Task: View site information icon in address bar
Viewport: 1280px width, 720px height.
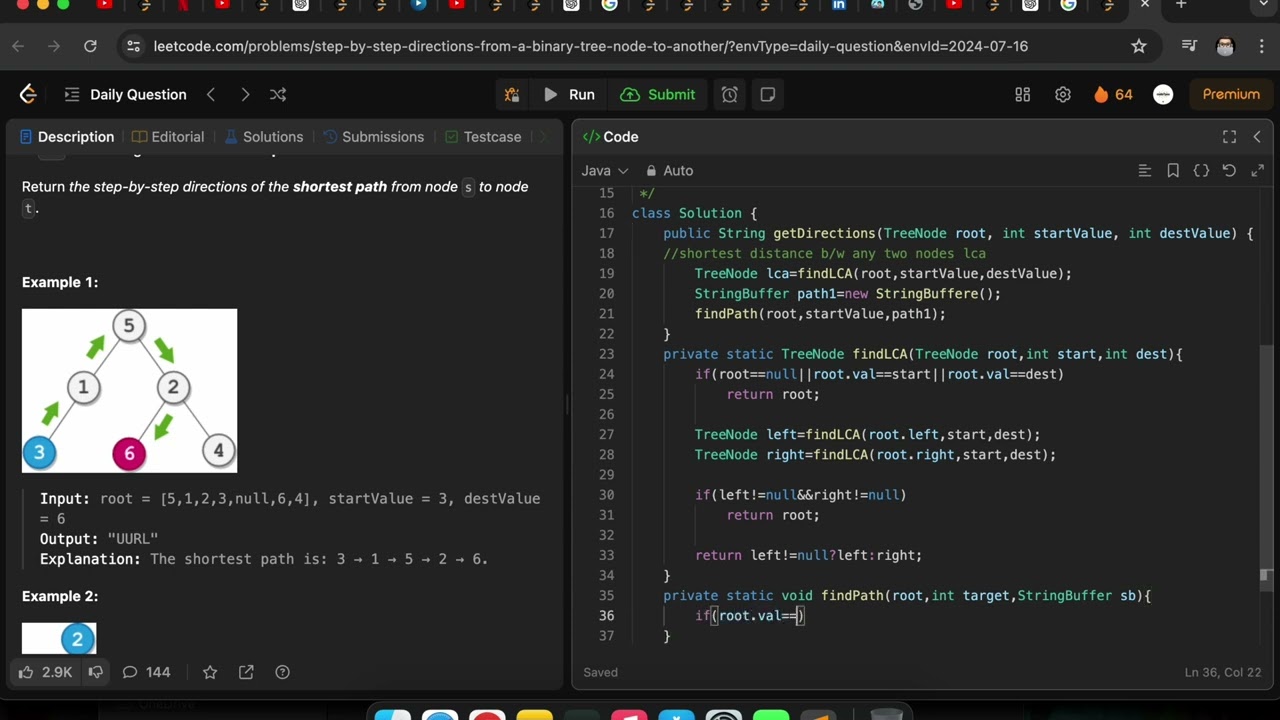Action: pyautogui.click(x=134, y=46)
